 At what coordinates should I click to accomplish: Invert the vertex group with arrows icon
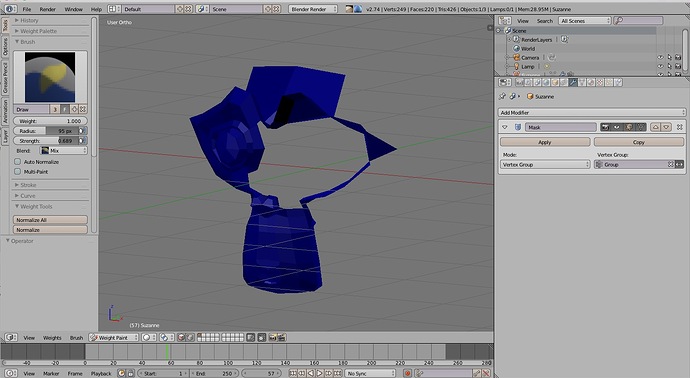[x=680, y=164]
